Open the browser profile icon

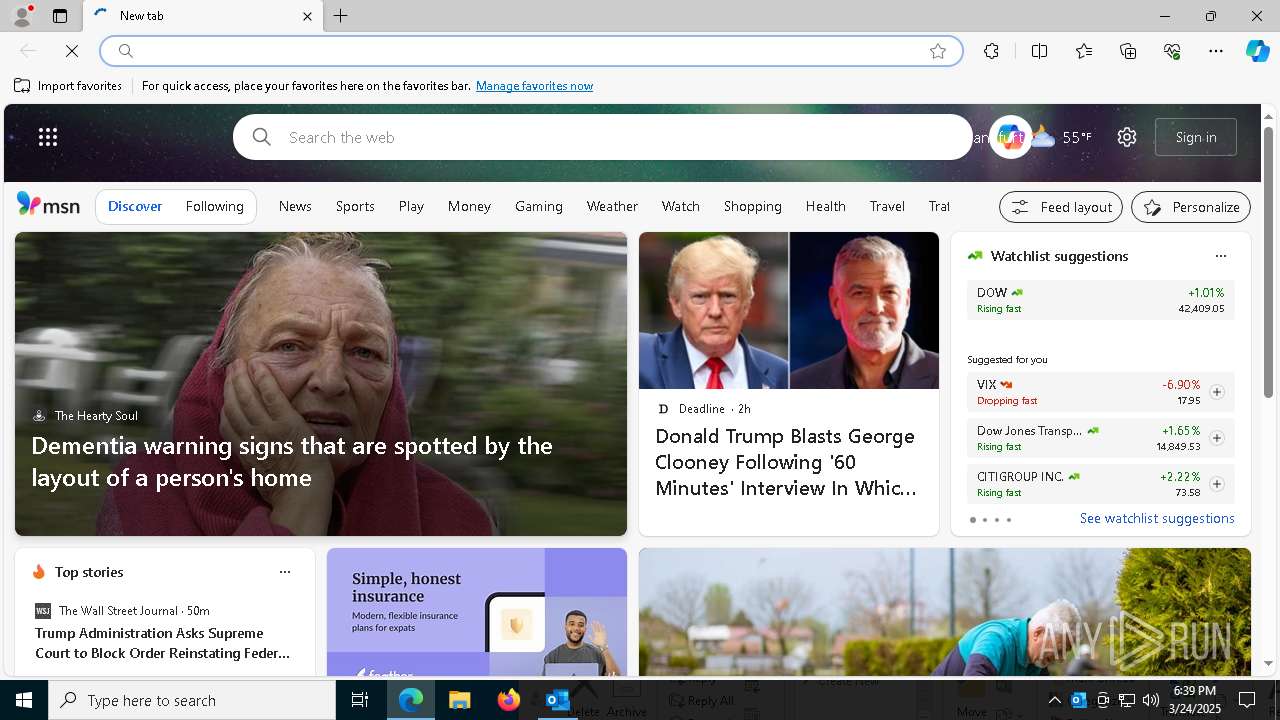point(21,16)
